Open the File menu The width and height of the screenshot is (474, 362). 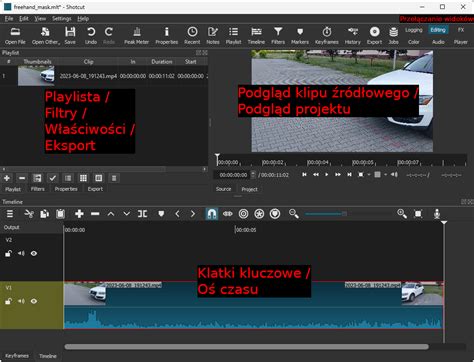[9, 19]
